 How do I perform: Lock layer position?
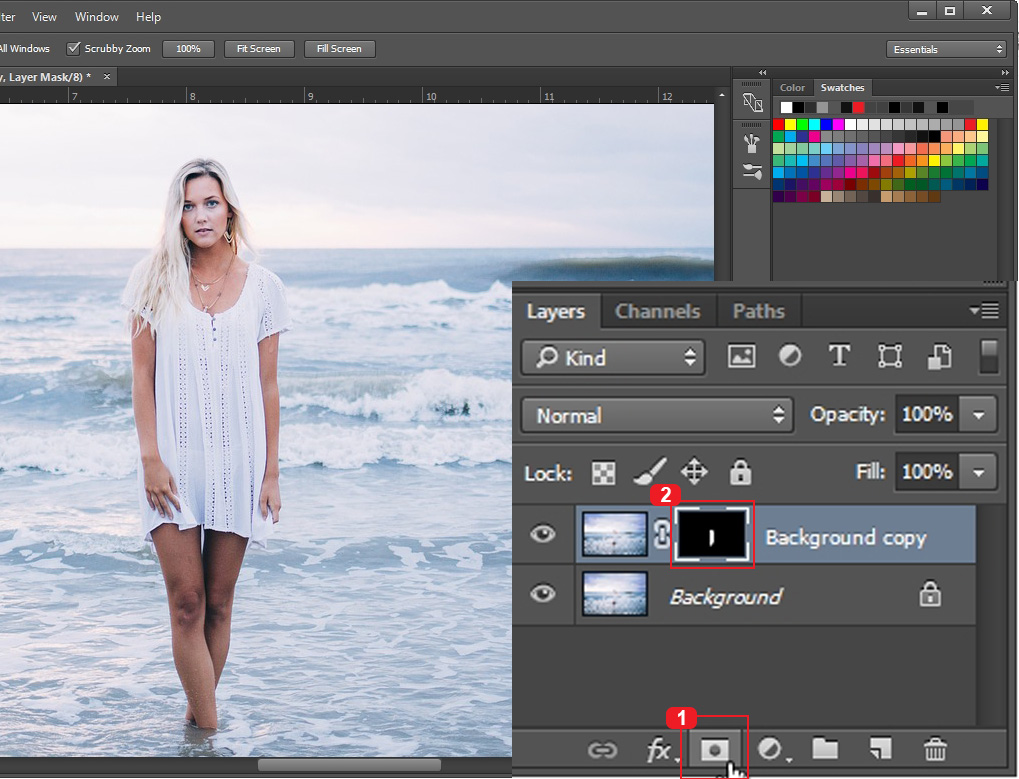(694, 472)
